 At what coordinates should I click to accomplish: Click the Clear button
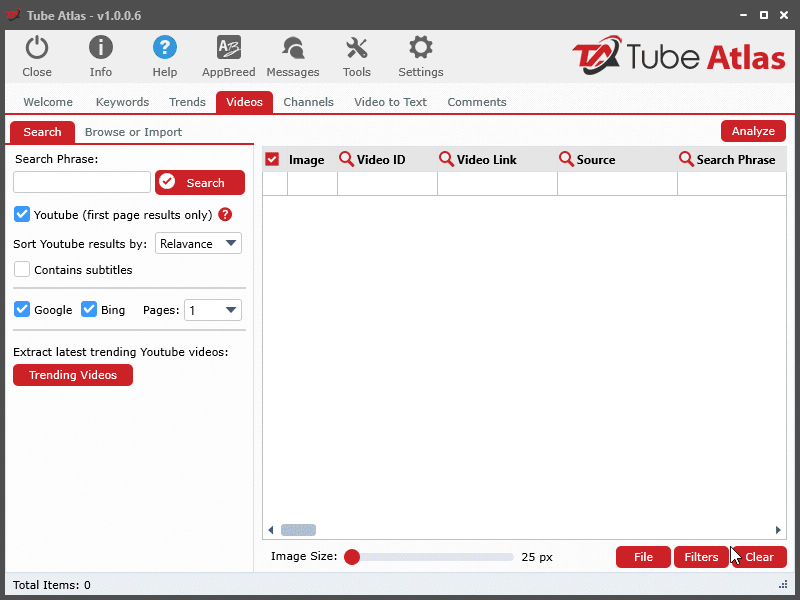tap(759, 557)
